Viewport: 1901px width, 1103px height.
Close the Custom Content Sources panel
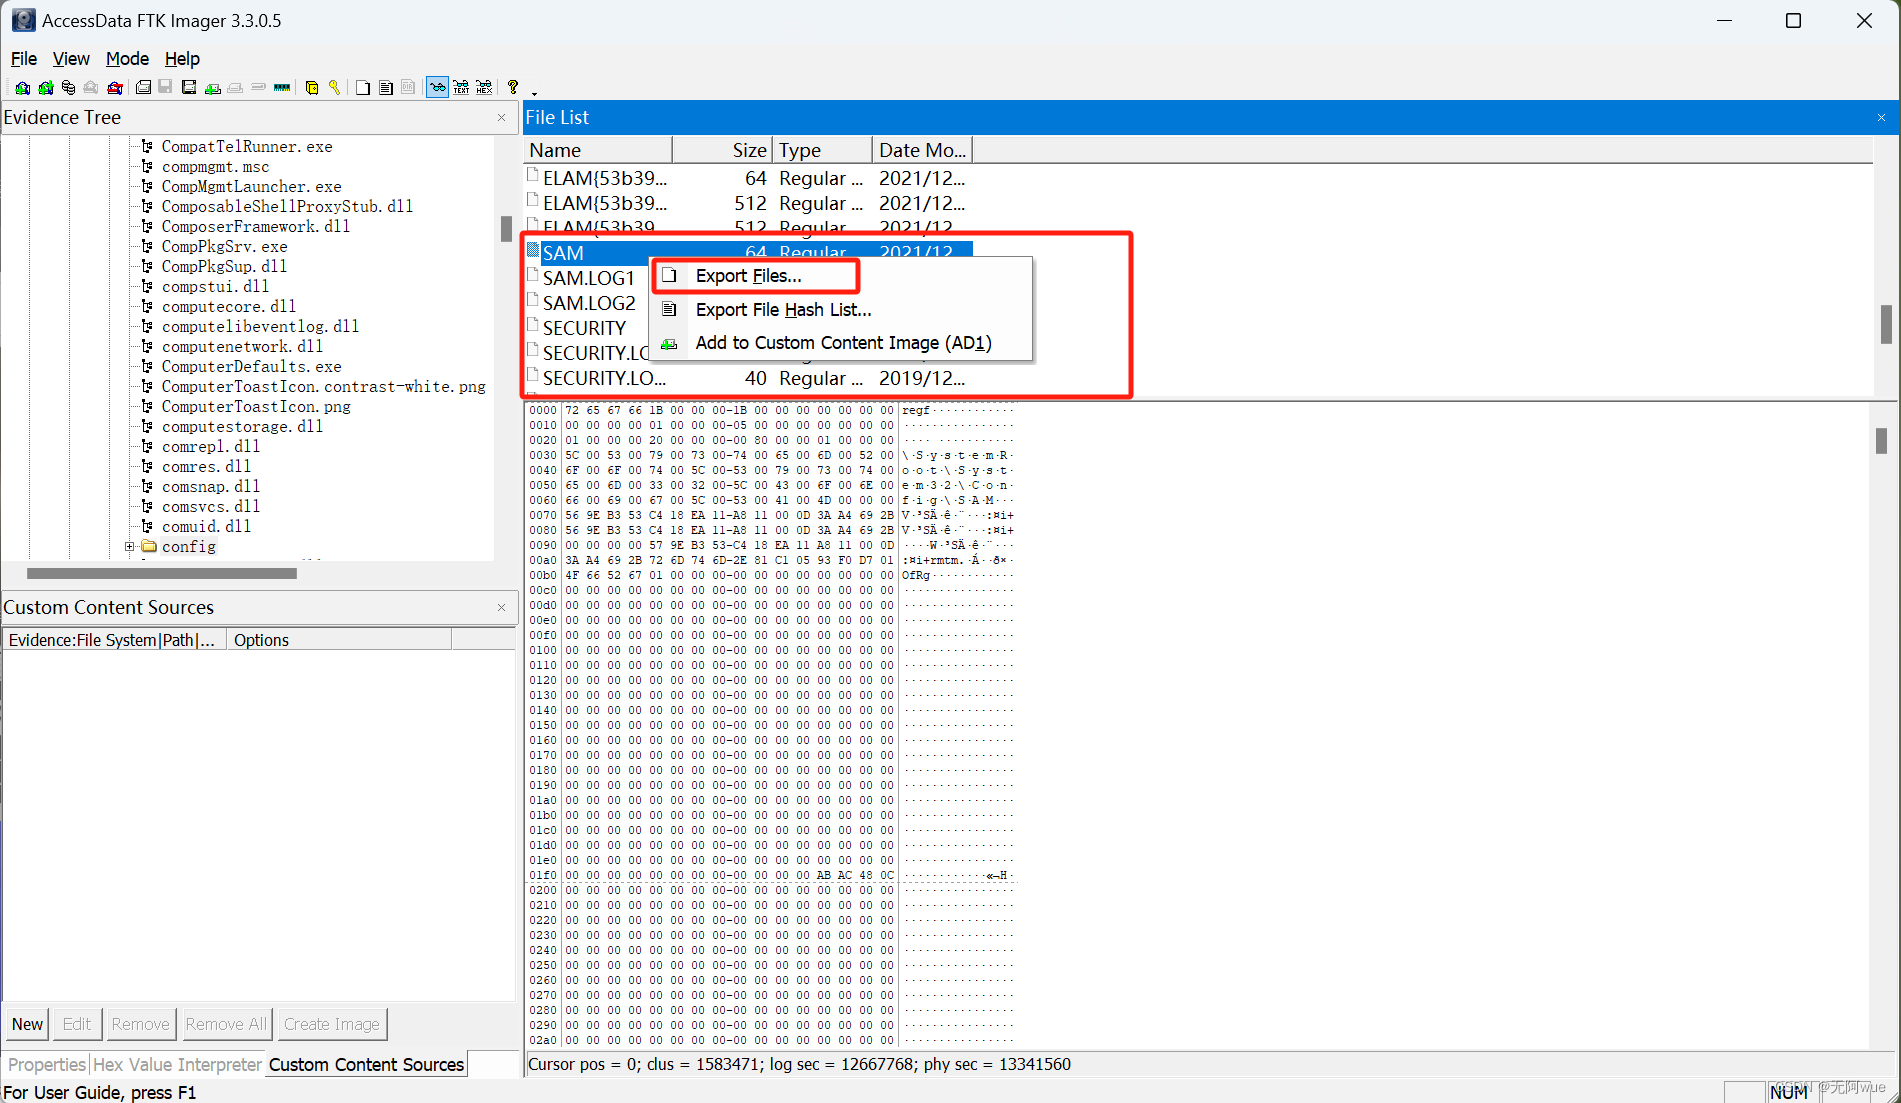coord(501,608)
